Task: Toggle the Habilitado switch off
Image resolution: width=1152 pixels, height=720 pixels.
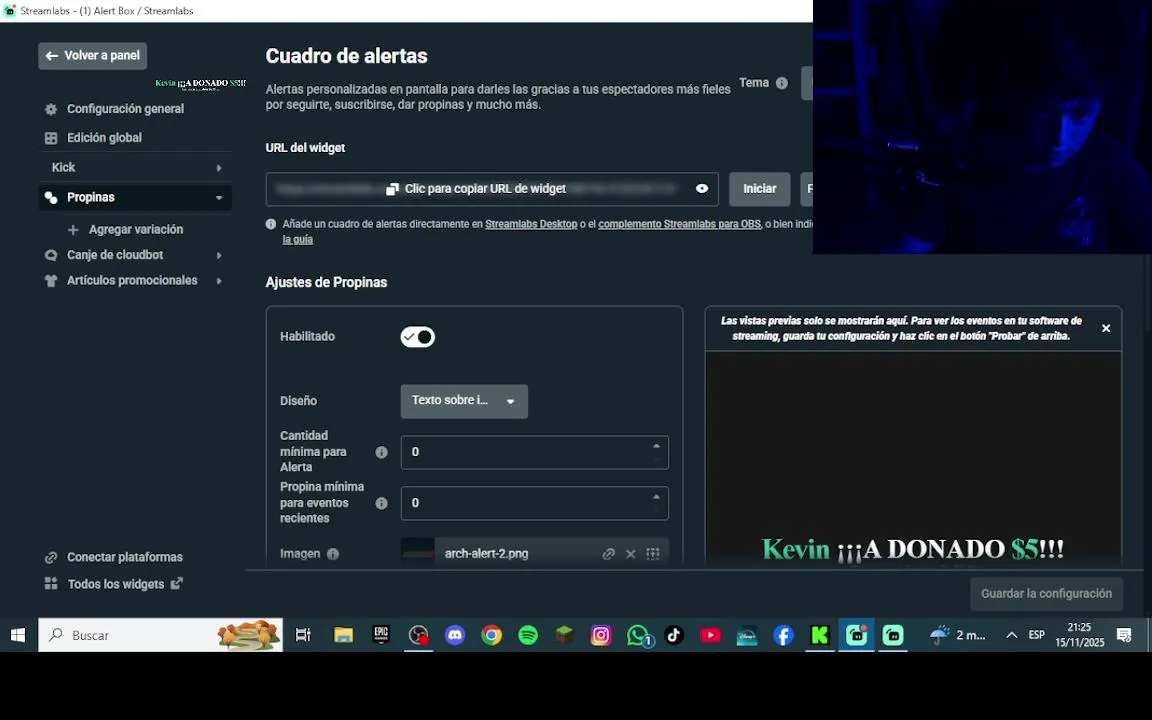Action: (417, 337)
